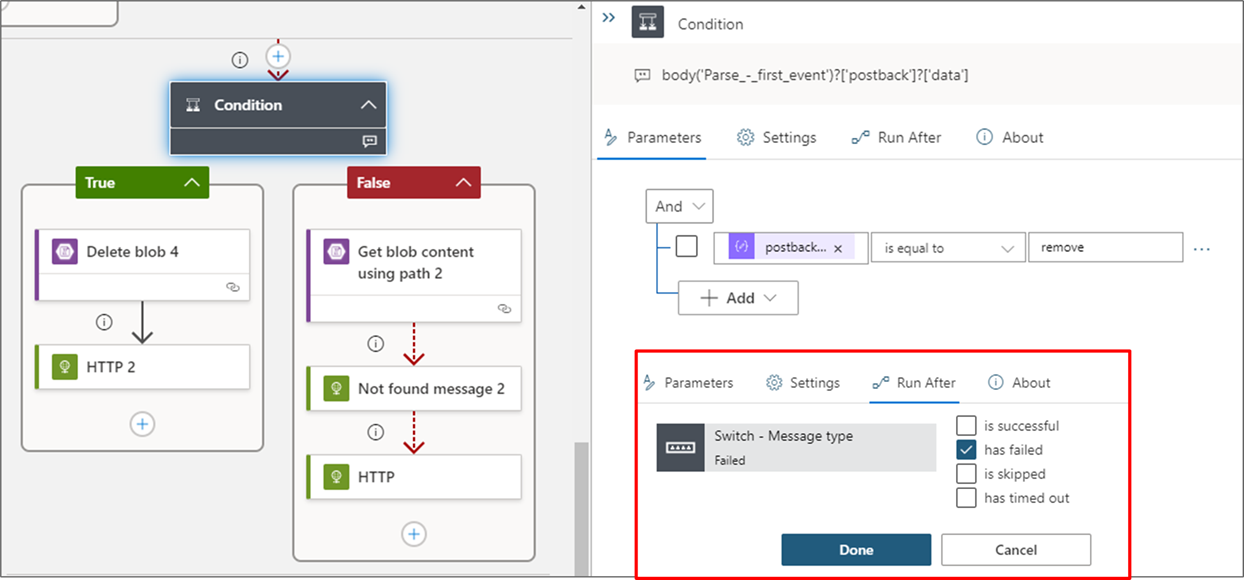Click info icon above the HTTP action

point(375,432)
